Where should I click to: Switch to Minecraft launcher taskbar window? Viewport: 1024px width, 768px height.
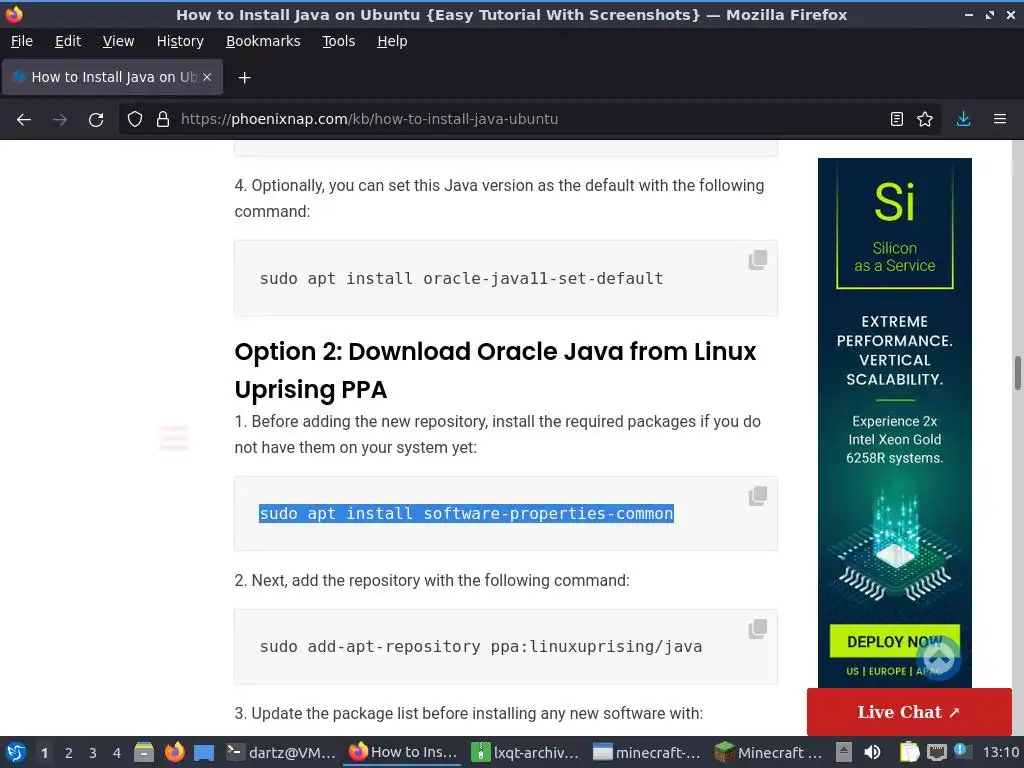[x=769, y=752]
